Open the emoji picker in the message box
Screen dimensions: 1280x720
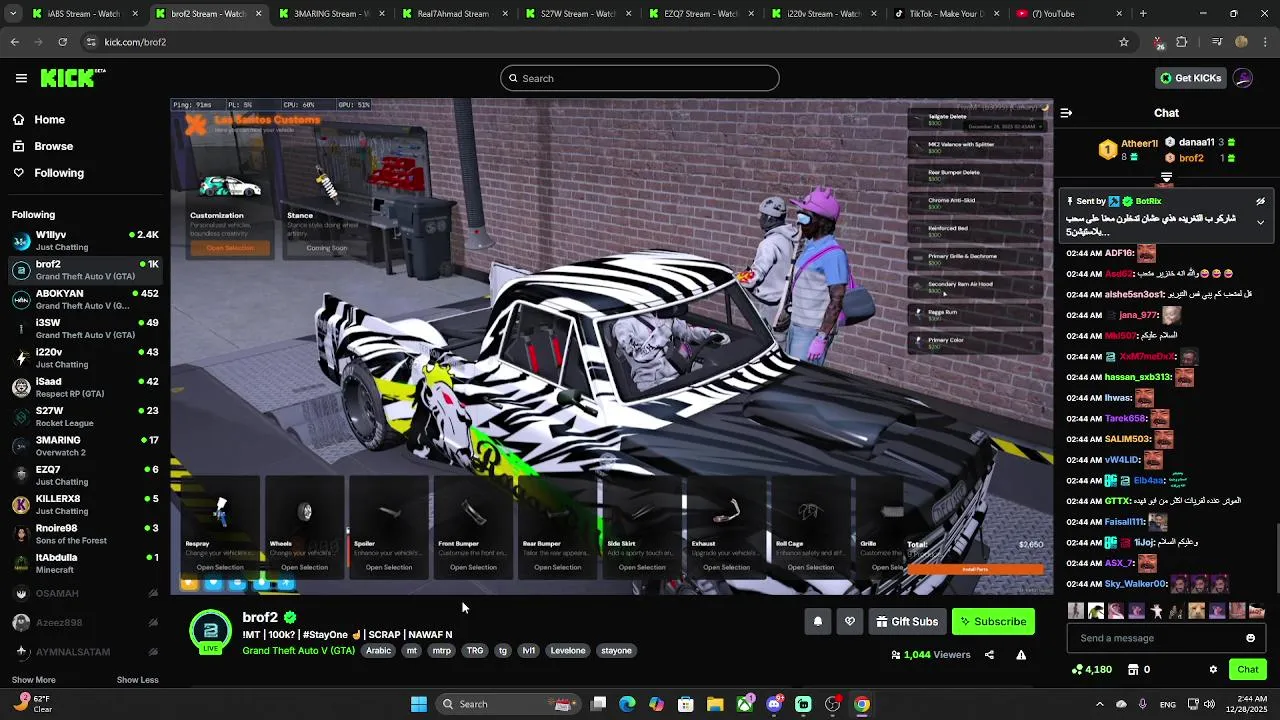pos(1250,638)
